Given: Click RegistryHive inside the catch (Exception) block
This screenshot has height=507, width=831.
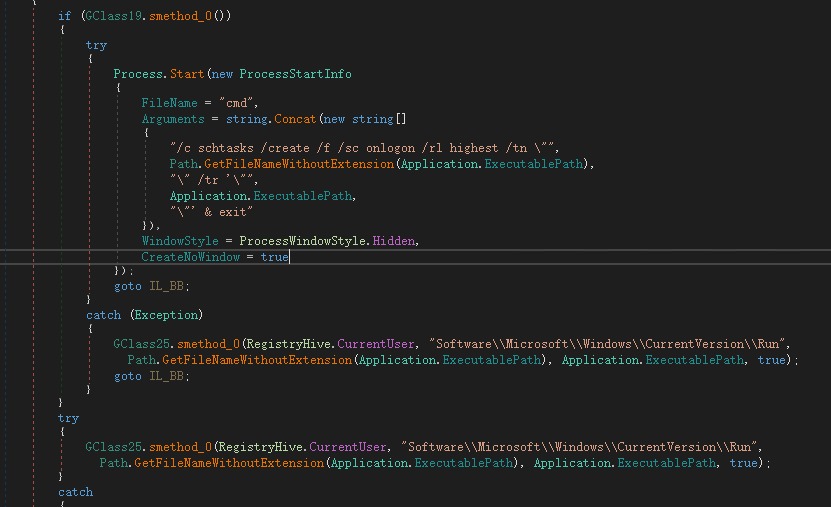Looking at the screenshot, I should pyautogui.click(x=288, y=344).
